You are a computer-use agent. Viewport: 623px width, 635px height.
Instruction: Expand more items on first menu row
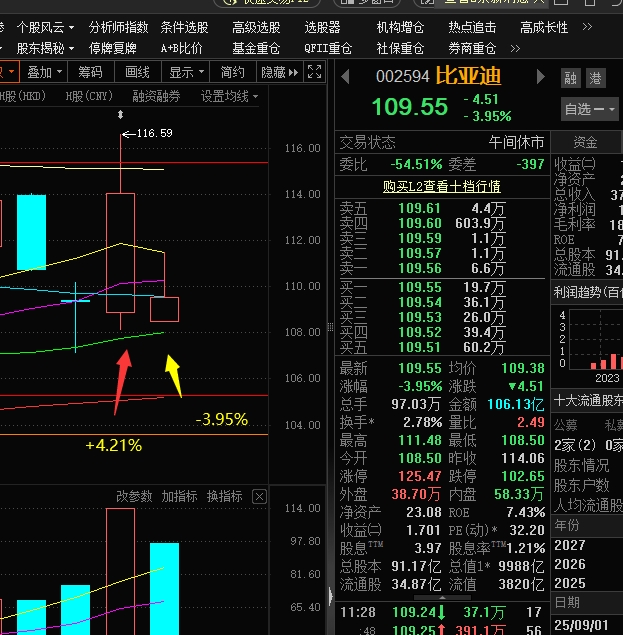(x=587, y=27)
